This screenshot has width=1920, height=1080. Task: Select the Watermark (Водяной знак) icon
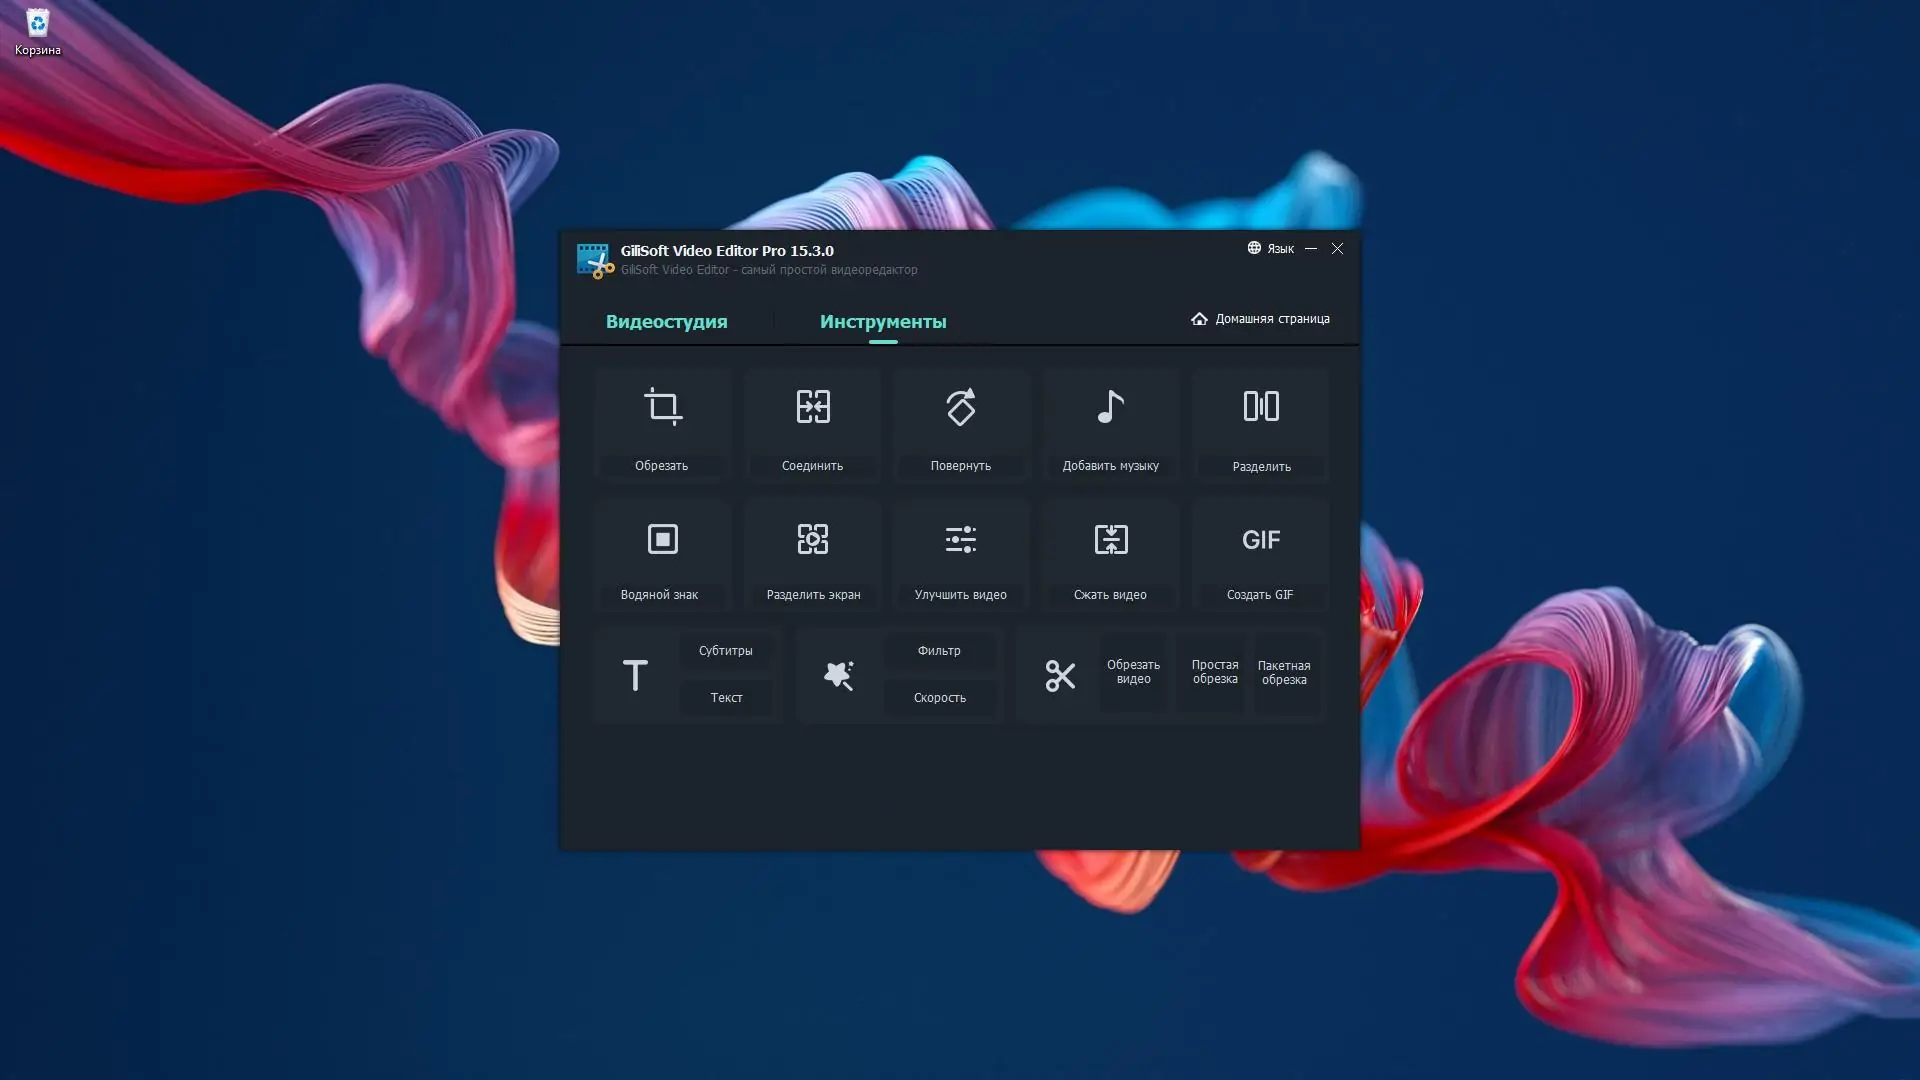[662, 540]
